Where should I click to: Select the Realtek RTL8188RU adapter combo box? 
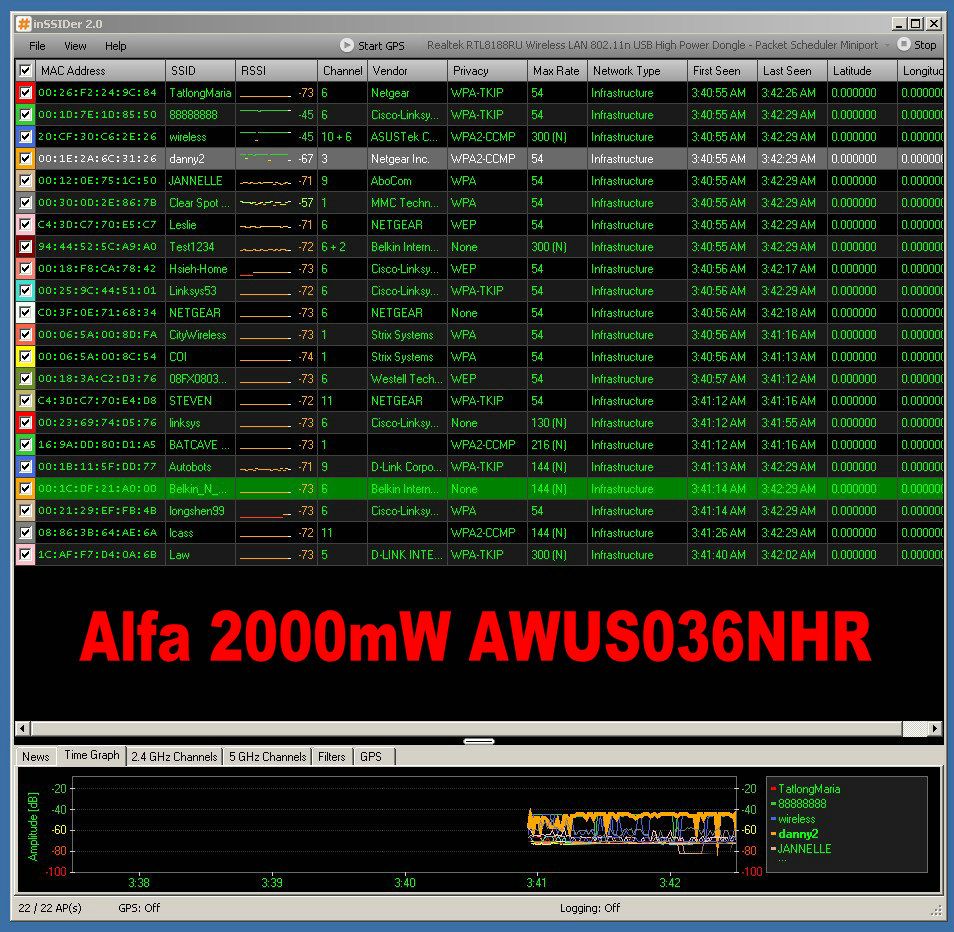pos(658,45)
